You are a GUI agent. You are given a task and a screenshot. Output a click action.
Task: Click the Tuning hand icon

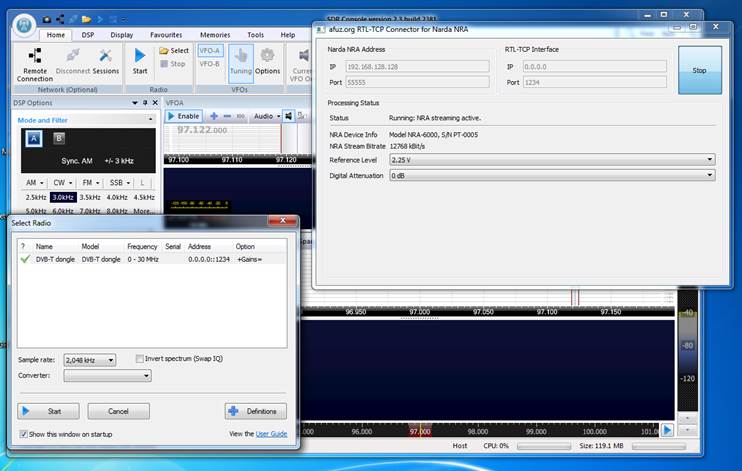(240, 57)
